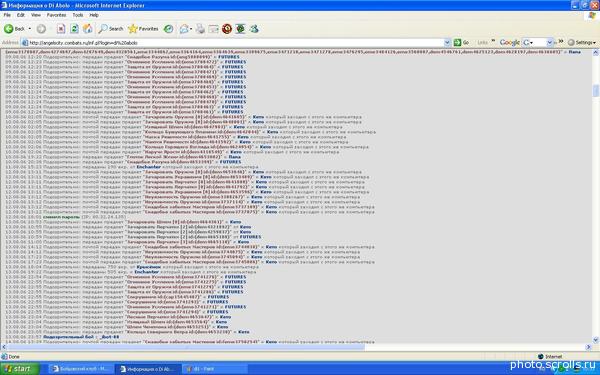
Task: Click the Google toolbar logo
Action: [x=510, y=42]
